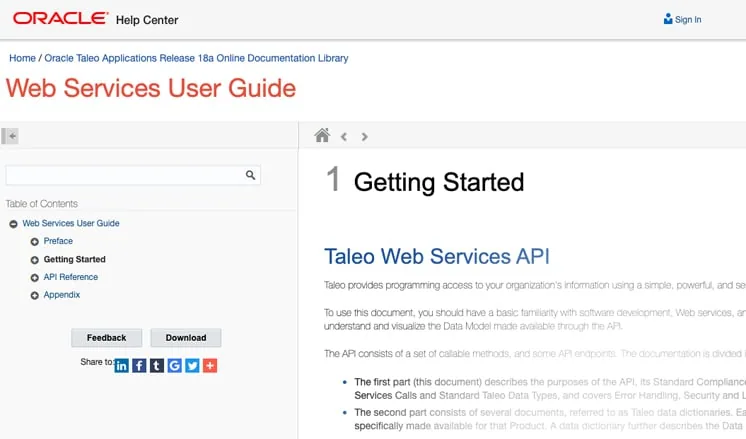Viewport: 746px width, 439px height.
Task: Click the Taleo Web Services API heading
Action: (x=437, y=256)
